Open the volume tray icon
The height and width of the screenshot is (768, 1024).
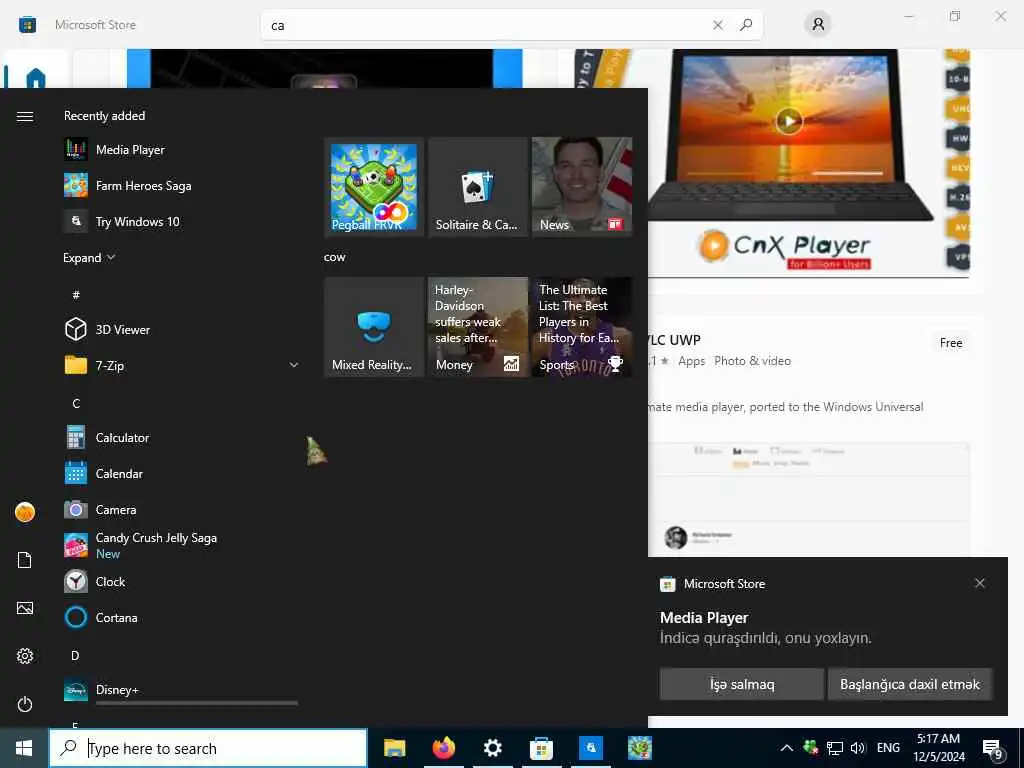pos(857,748)
